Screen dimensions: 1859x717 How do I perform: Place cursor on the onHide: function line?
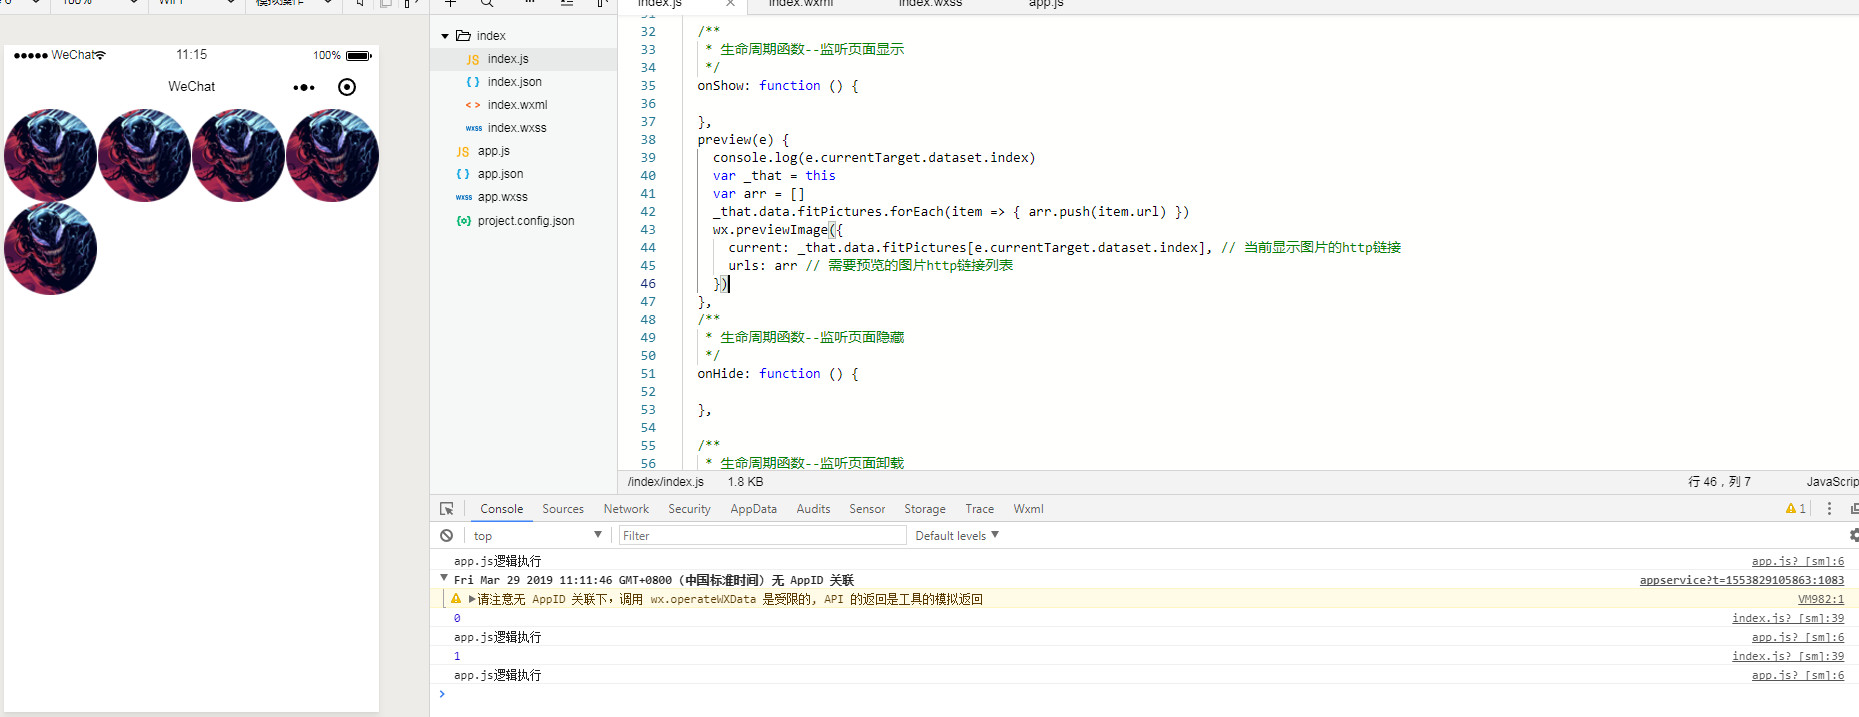click(777, 374)
